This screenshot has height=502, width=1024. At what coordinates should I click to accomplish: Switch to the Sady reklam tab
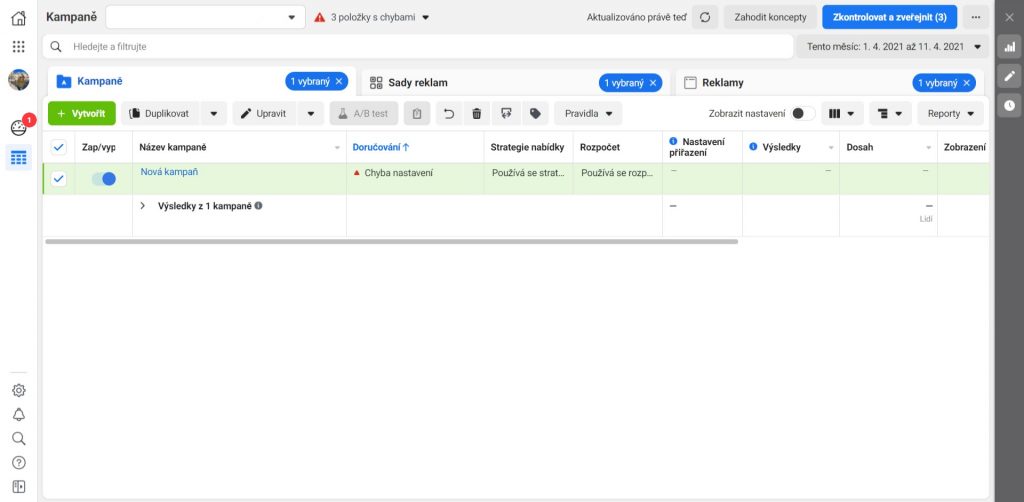point(418,83)
